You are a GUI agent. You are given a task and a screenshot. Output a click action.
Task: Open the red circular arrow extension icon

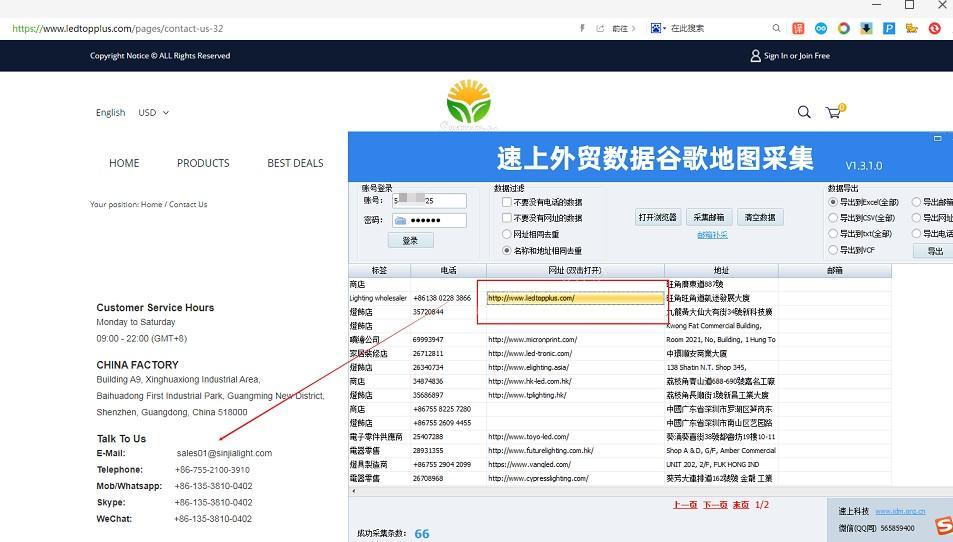[x=935, y=28]
